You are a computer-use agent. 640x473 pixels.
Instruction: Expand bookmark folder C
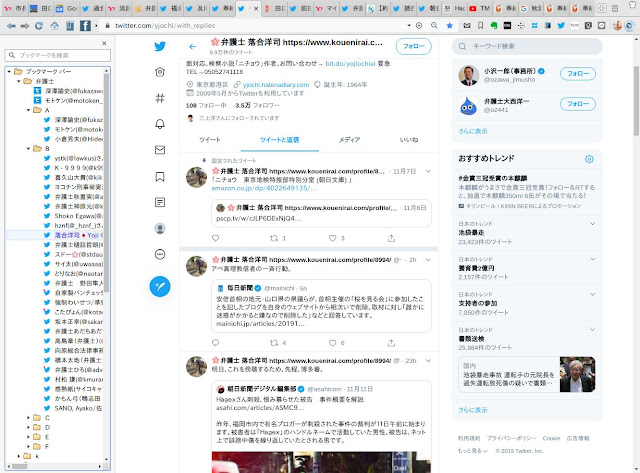(x=28, y=417)
